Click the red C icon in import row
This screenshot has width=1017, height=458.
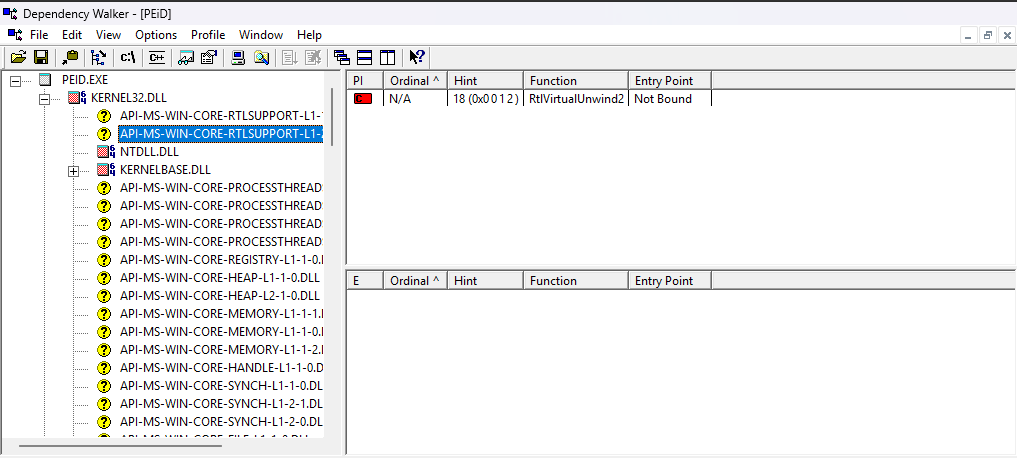[x=363, y=99]
